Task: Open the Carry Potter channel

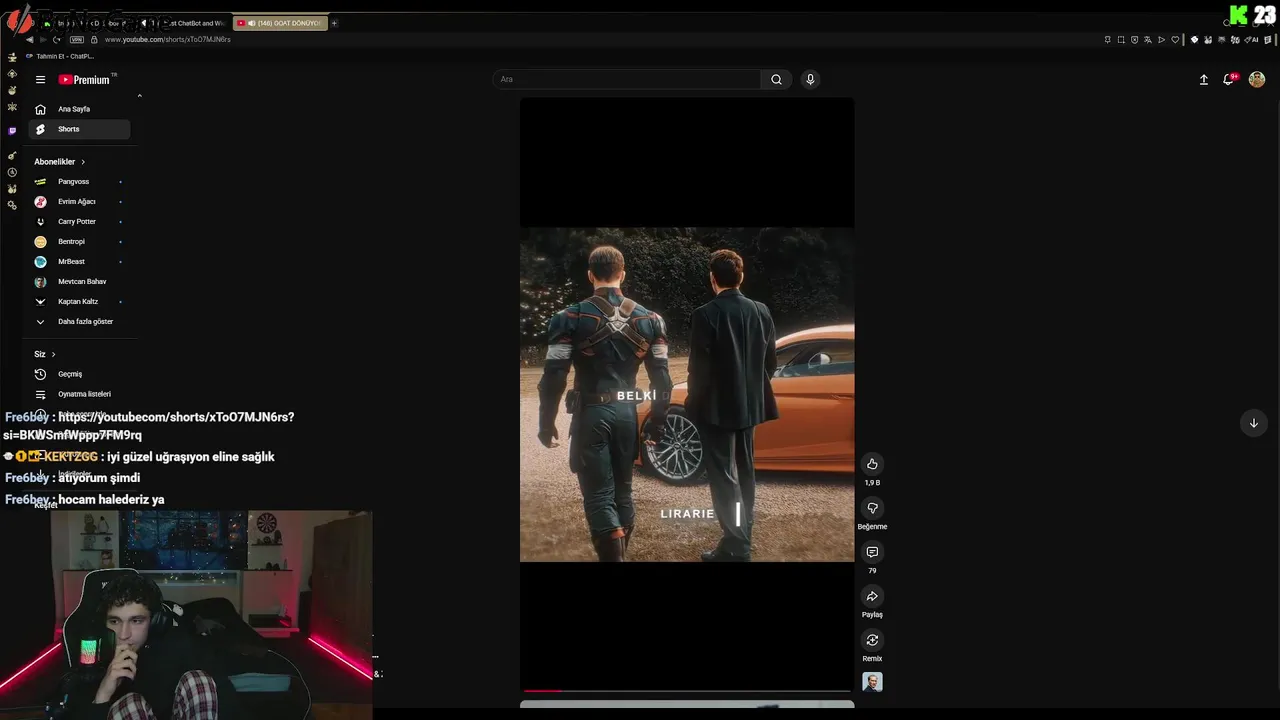Action: [79, 222]
